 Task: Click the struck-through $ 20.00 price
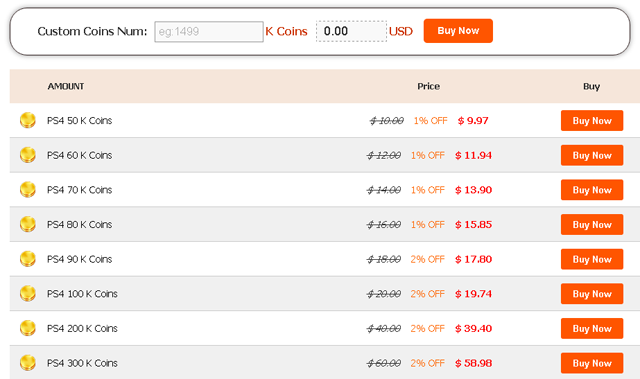click(x=384, y=294)
